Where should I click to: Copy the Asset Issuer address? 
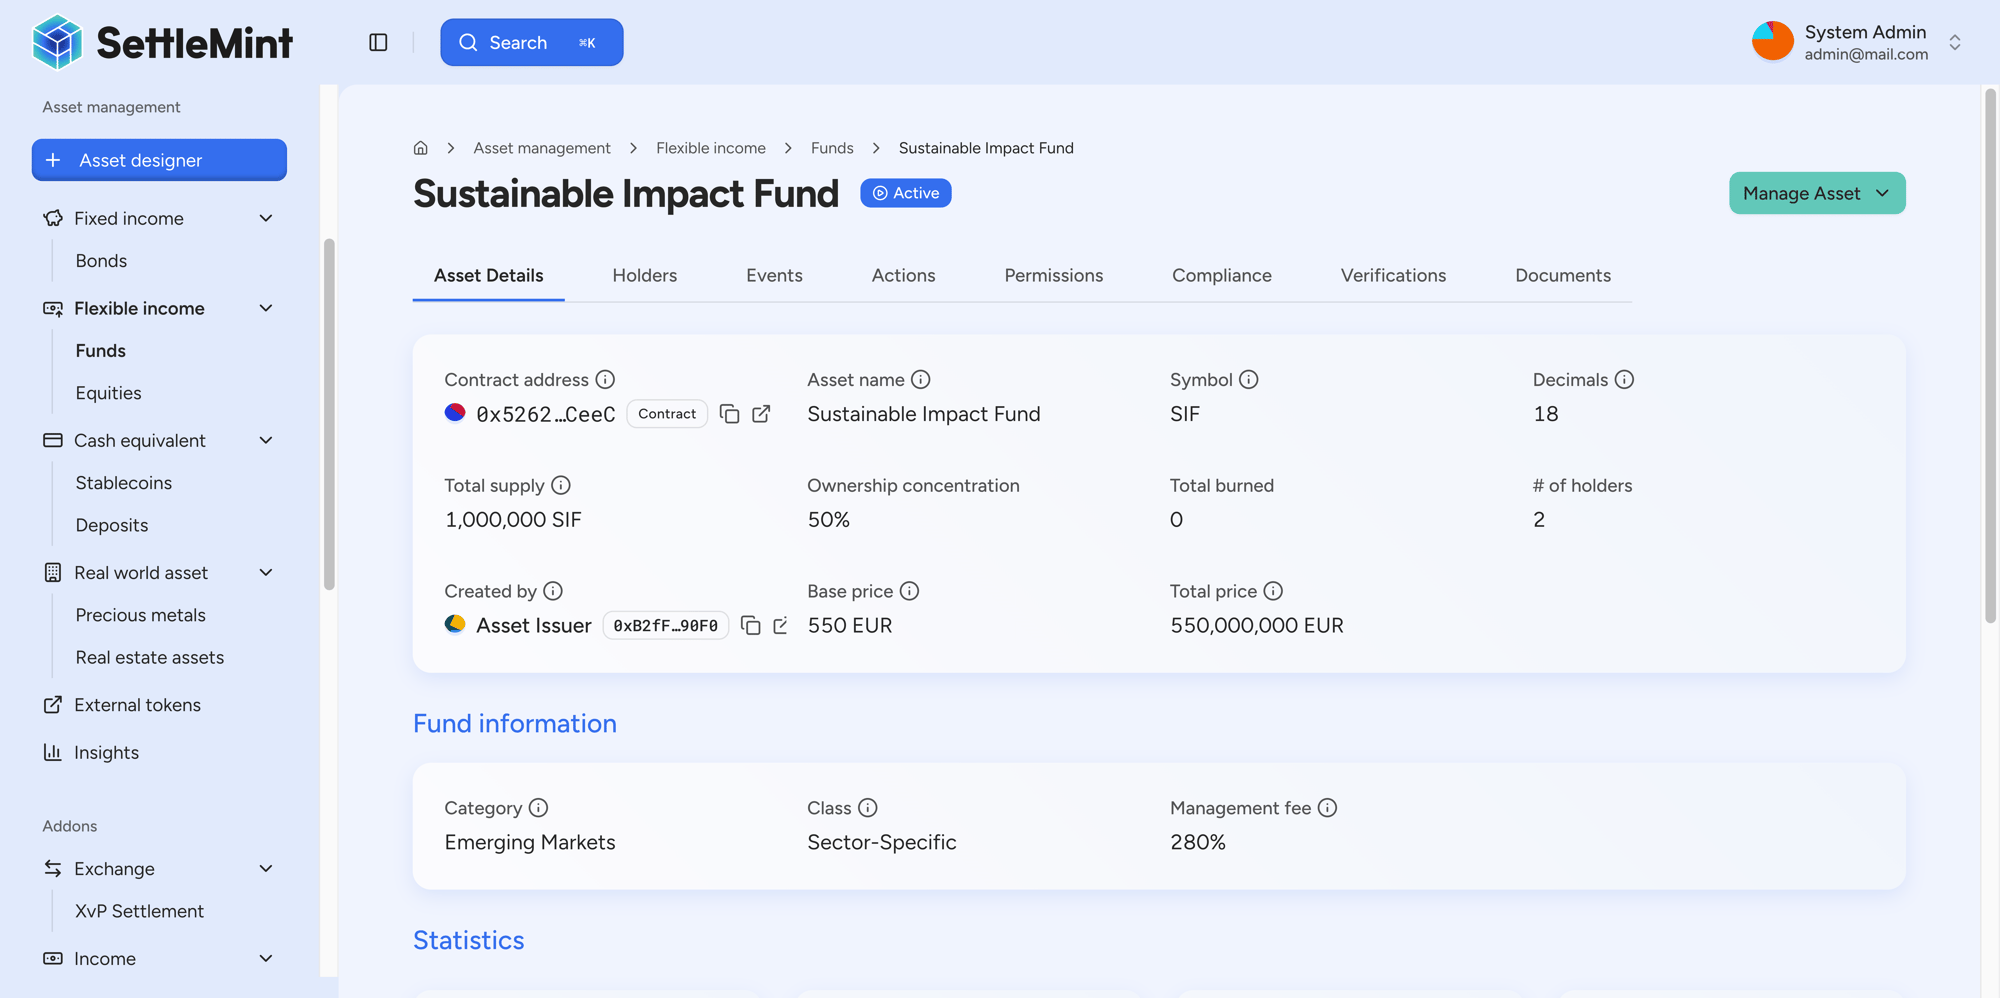pos(751,626)
